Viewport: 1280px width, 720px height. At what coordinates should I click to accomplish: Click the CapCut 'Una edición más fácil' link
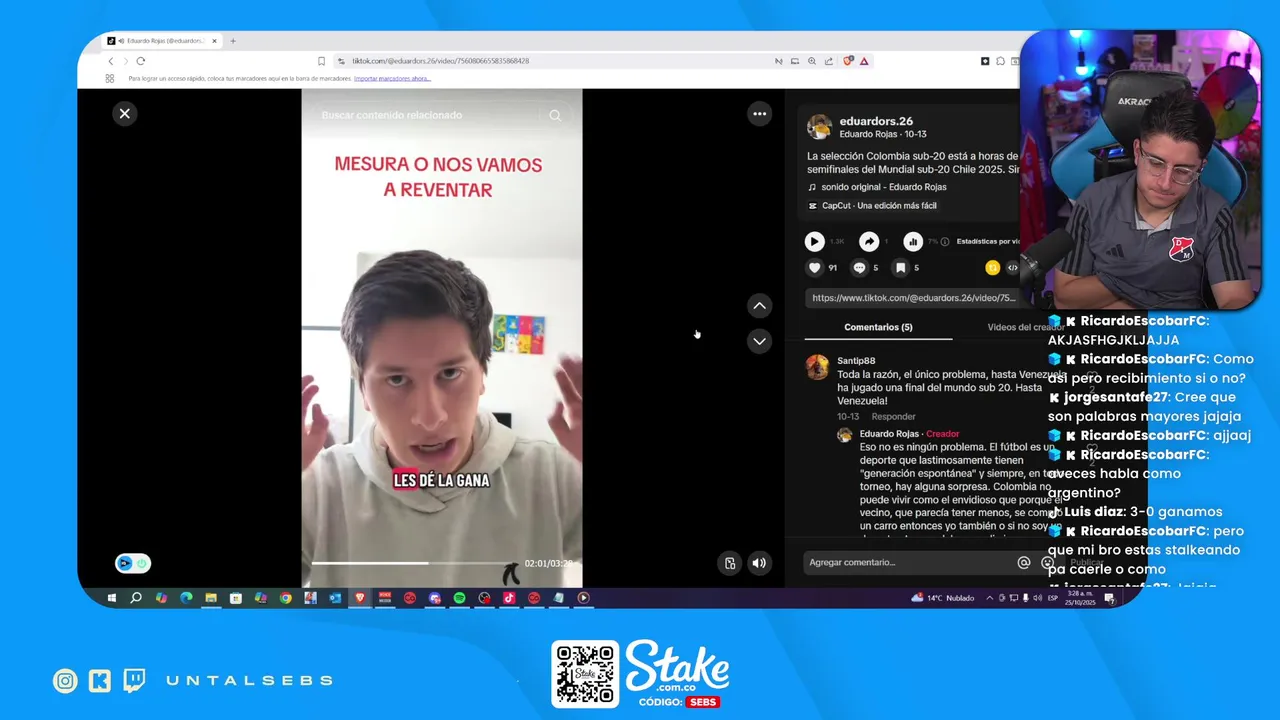pos(879,206)
